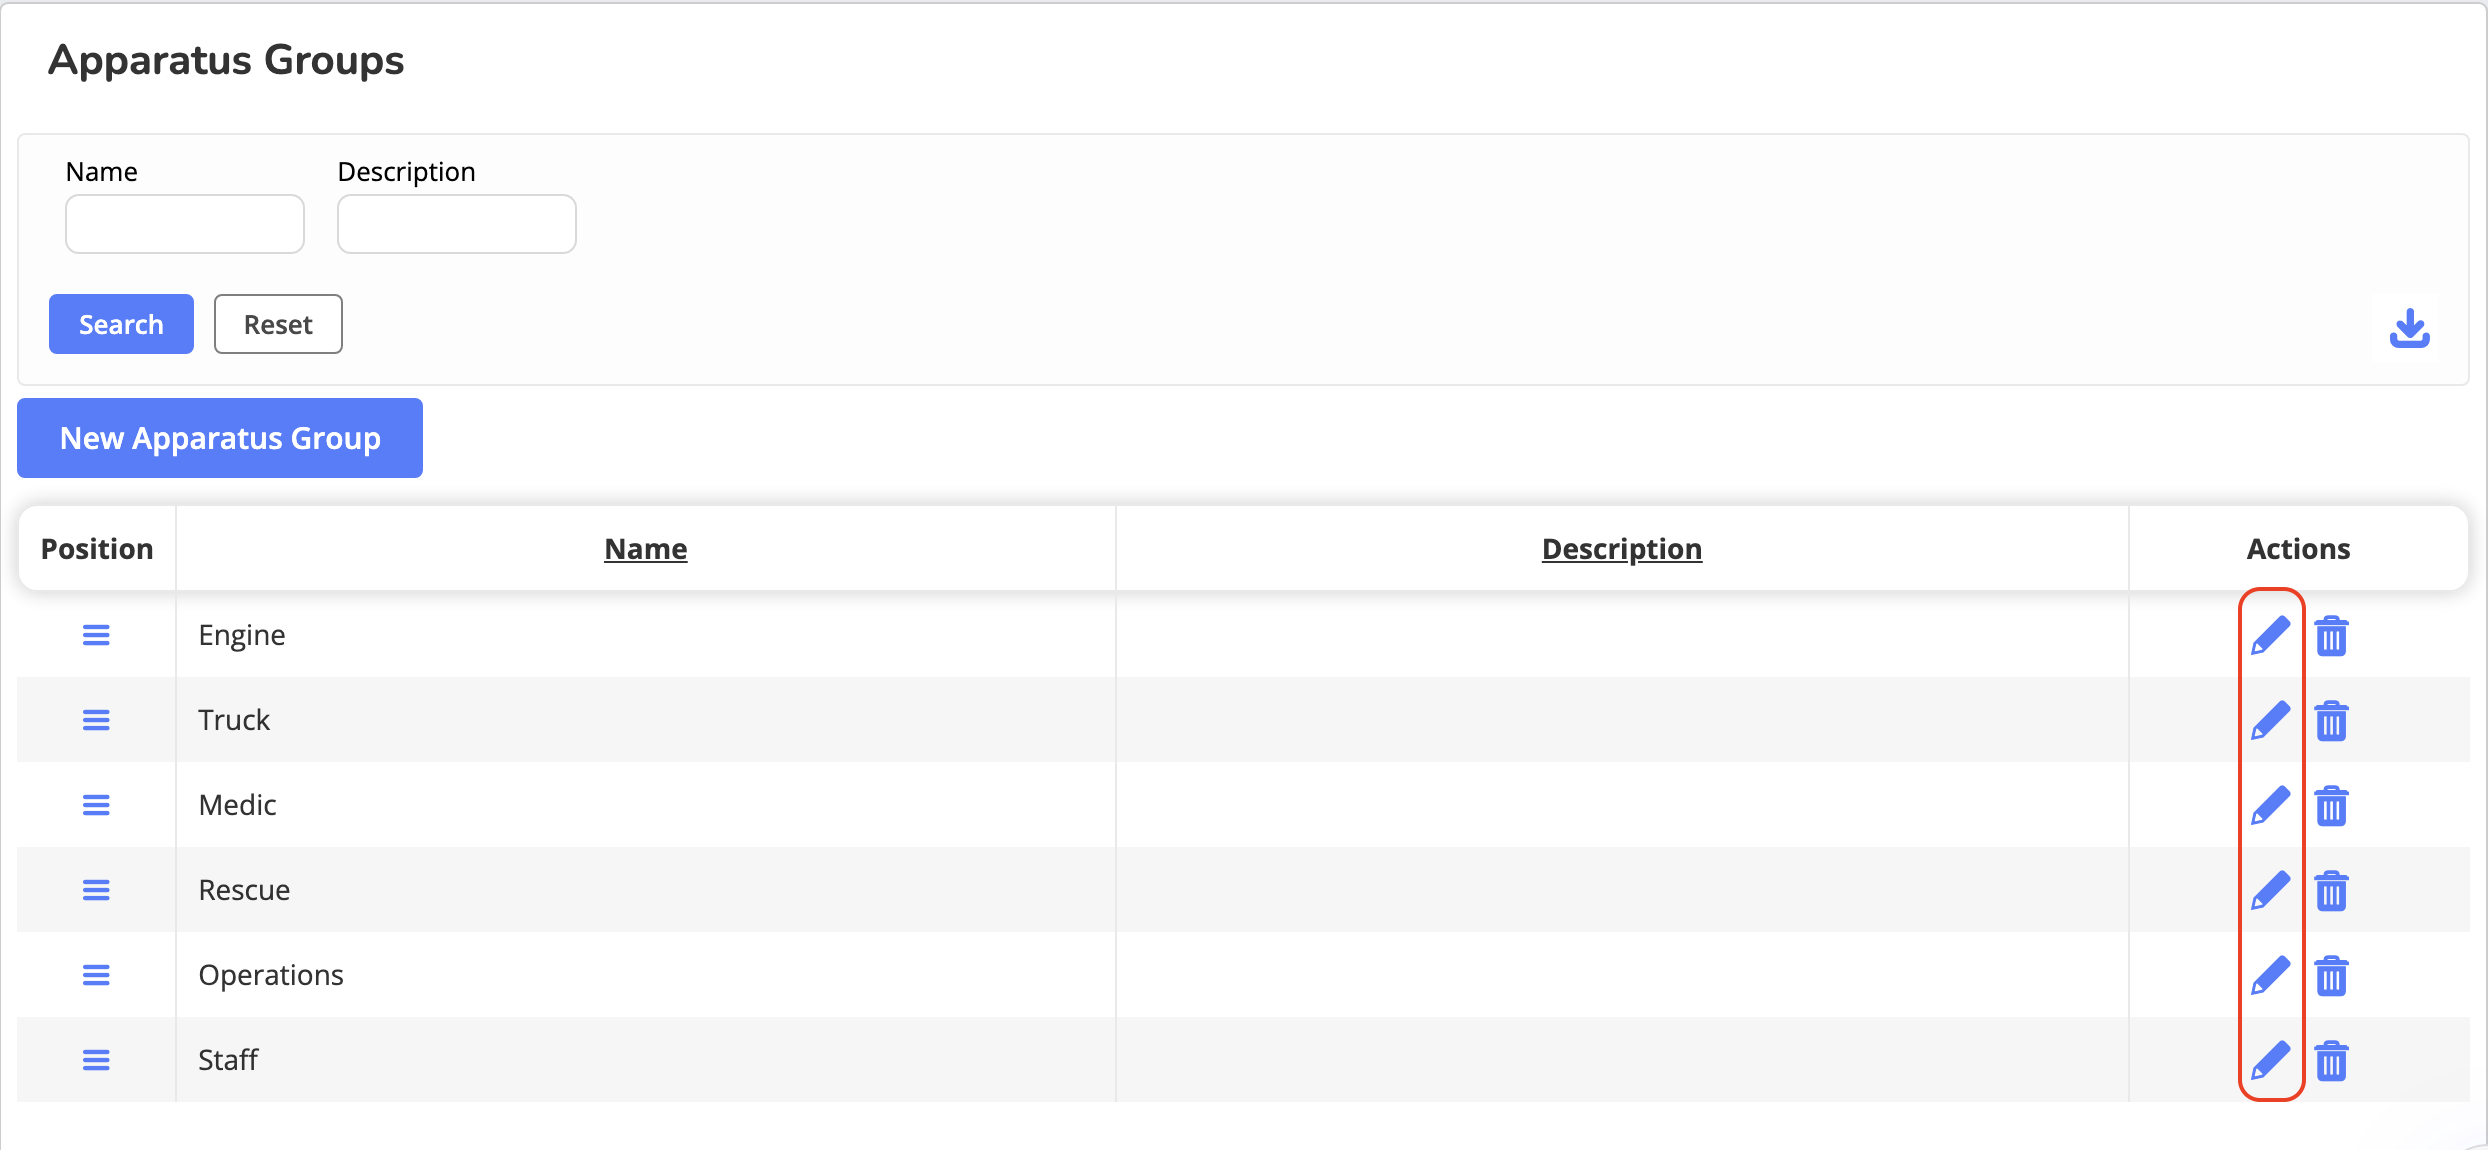
Task: Click edit pencil in Truck row
Action: point(2270,720)
